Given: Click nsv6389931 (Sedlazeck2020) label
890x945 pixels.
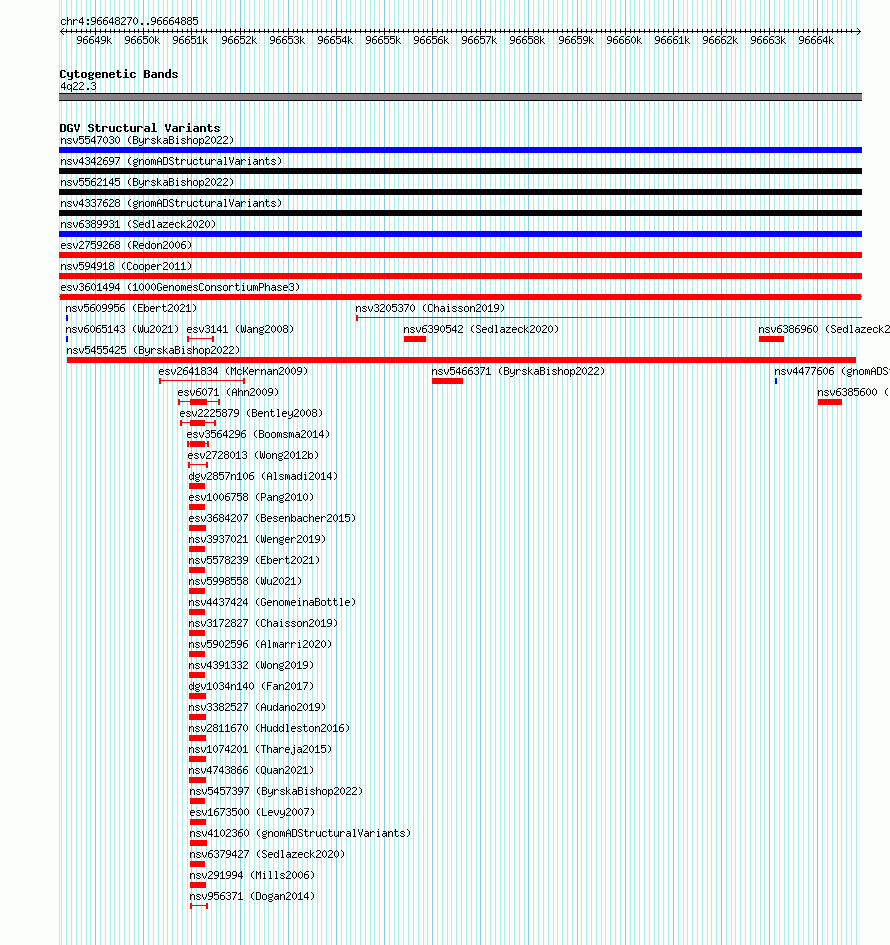Looking at the screenshot, I should tap(137, 224).
